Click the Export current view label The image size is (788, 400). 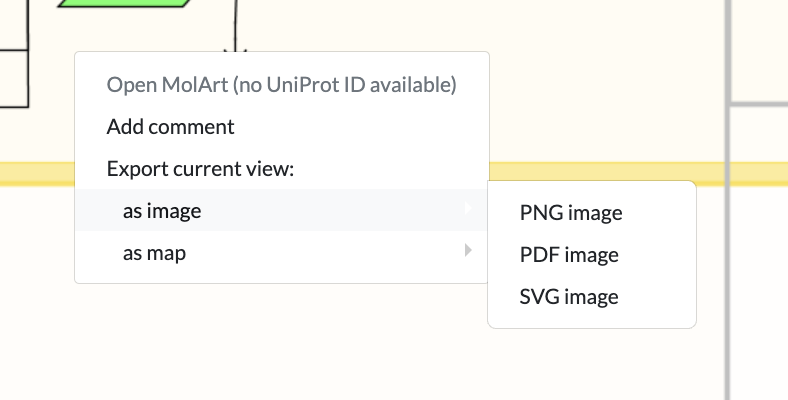coord(201,169)
